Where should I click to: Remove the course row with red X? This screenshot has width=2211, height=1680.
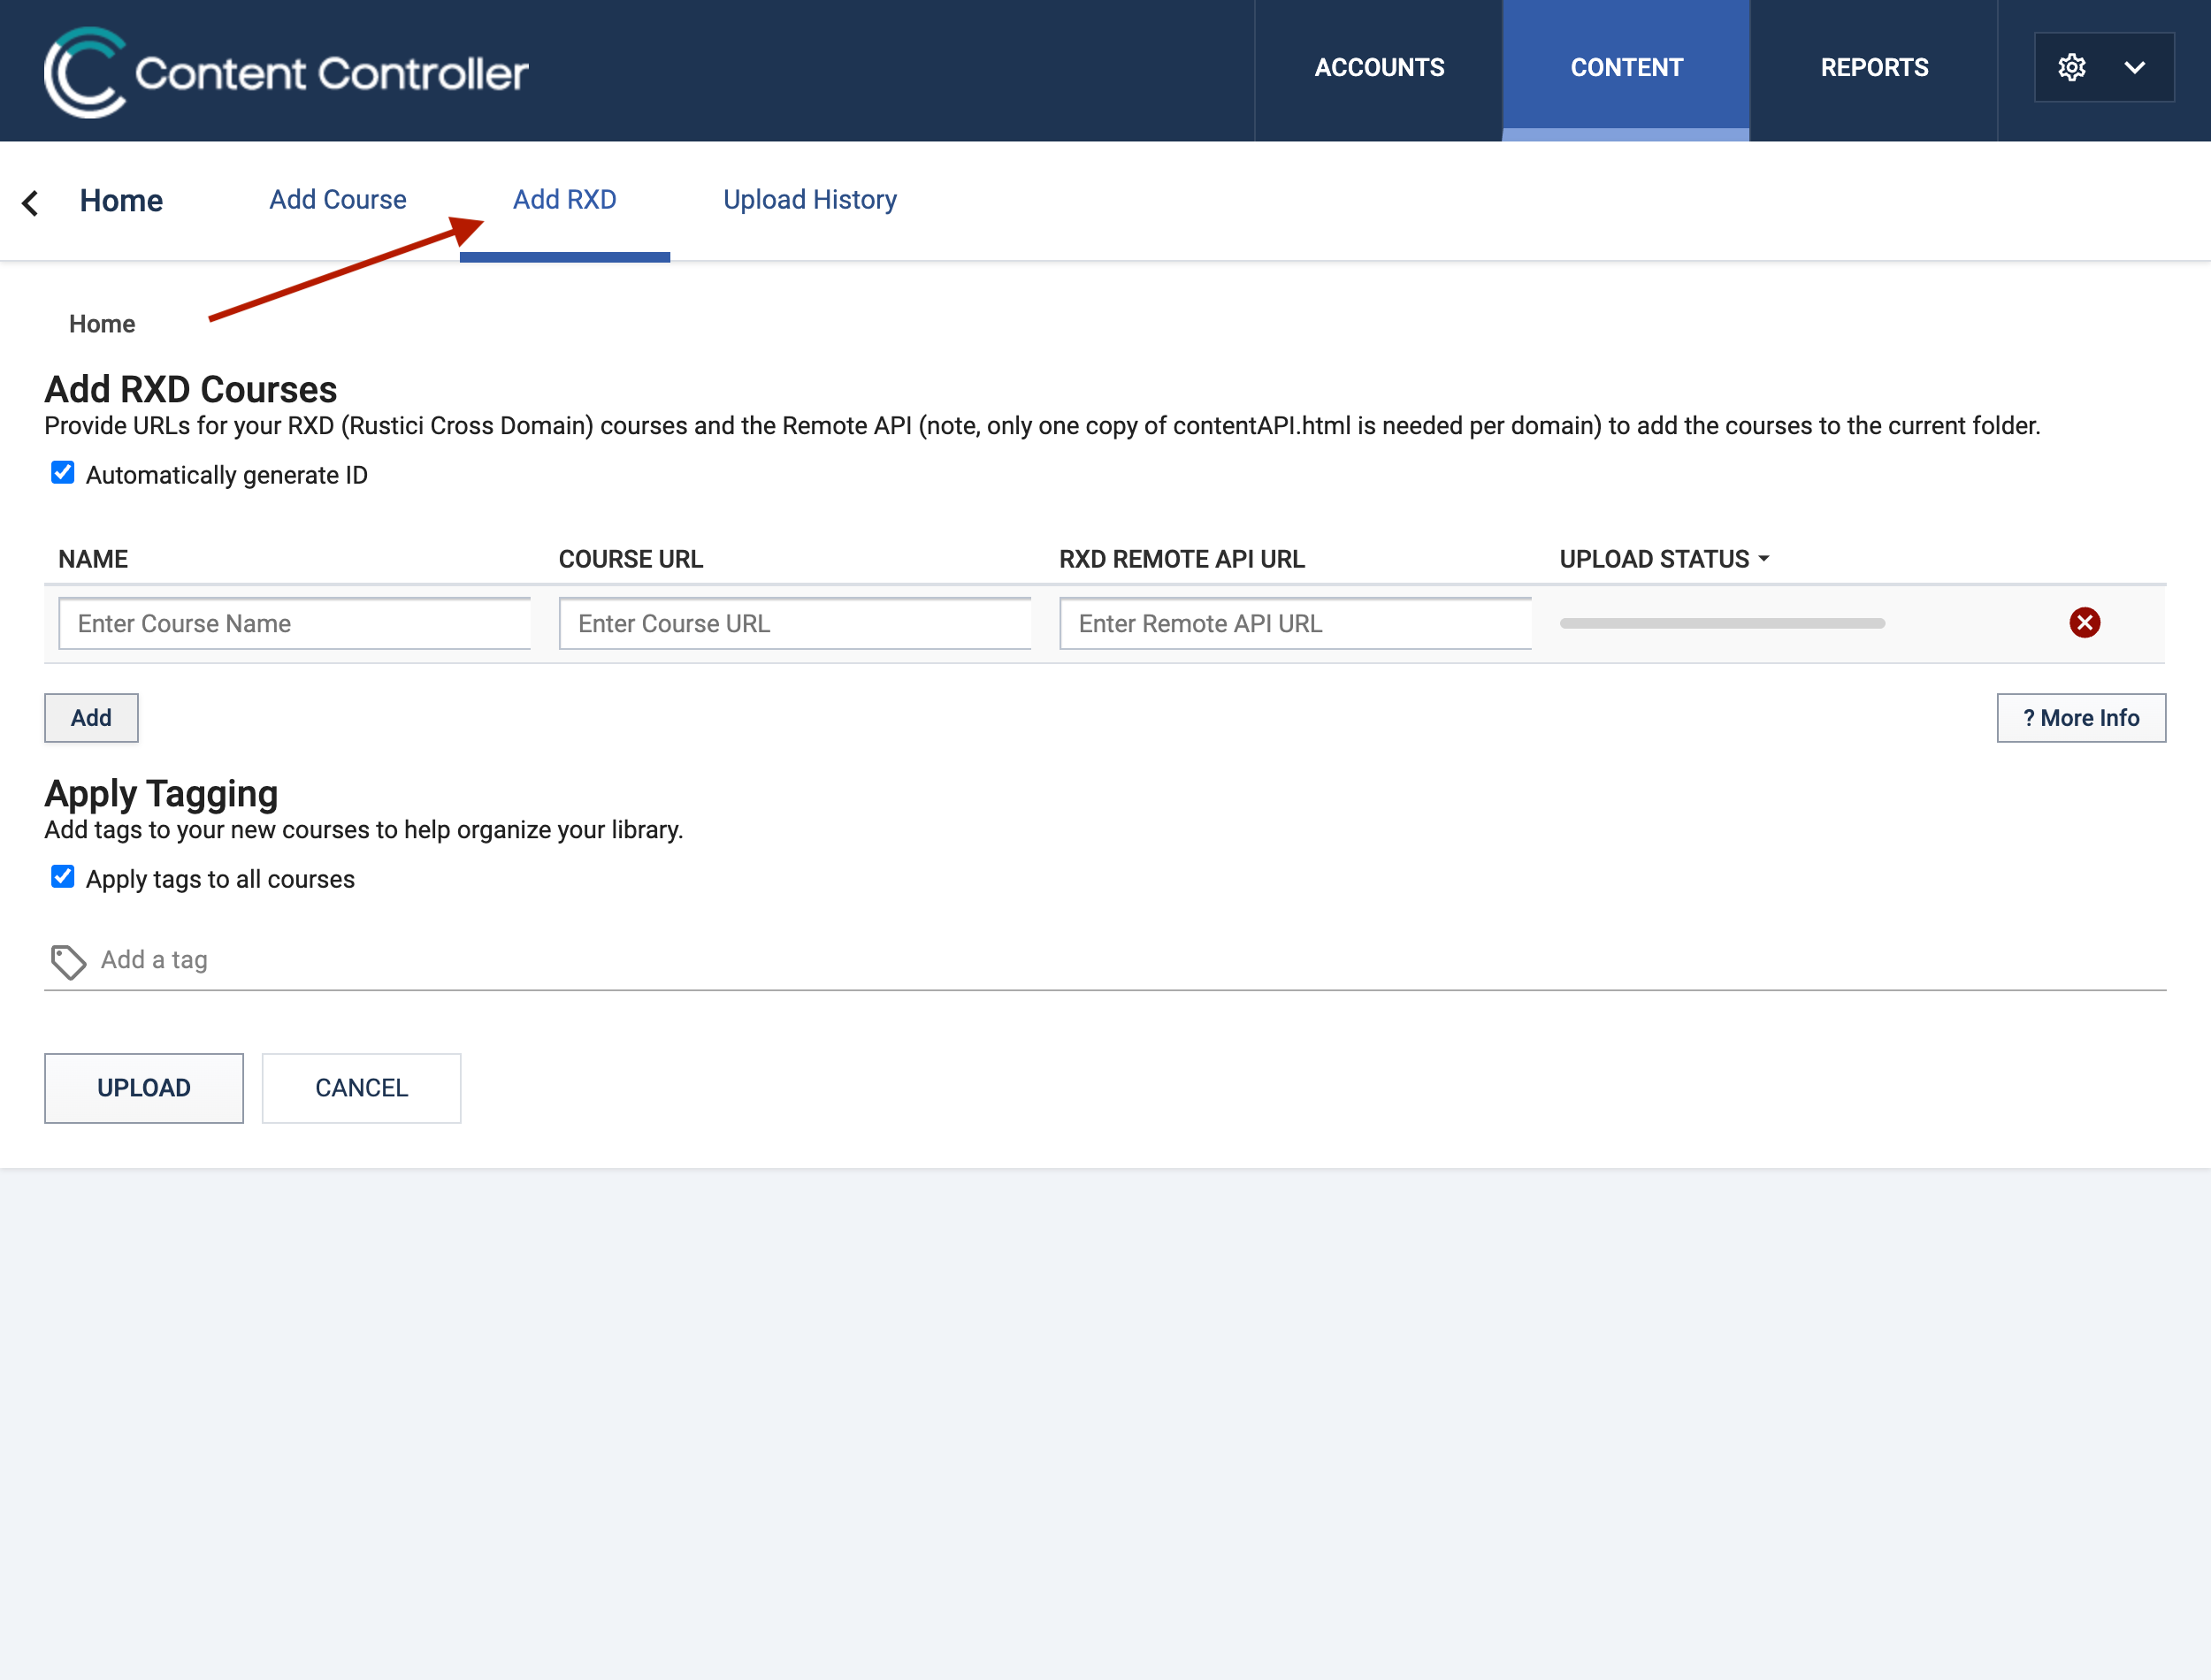coord(2084,623)
